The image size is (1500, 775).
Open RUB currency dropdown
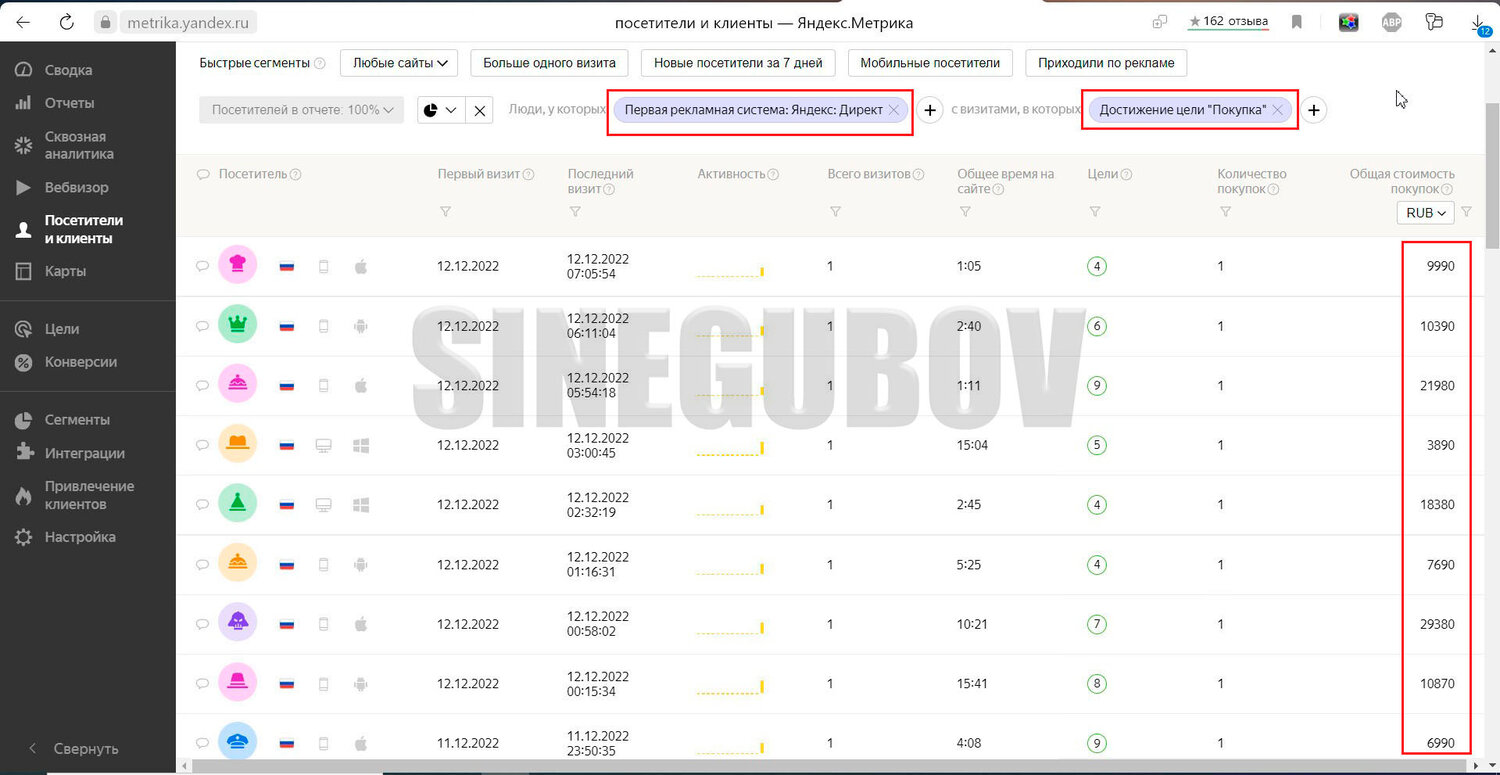(1425, 213)
